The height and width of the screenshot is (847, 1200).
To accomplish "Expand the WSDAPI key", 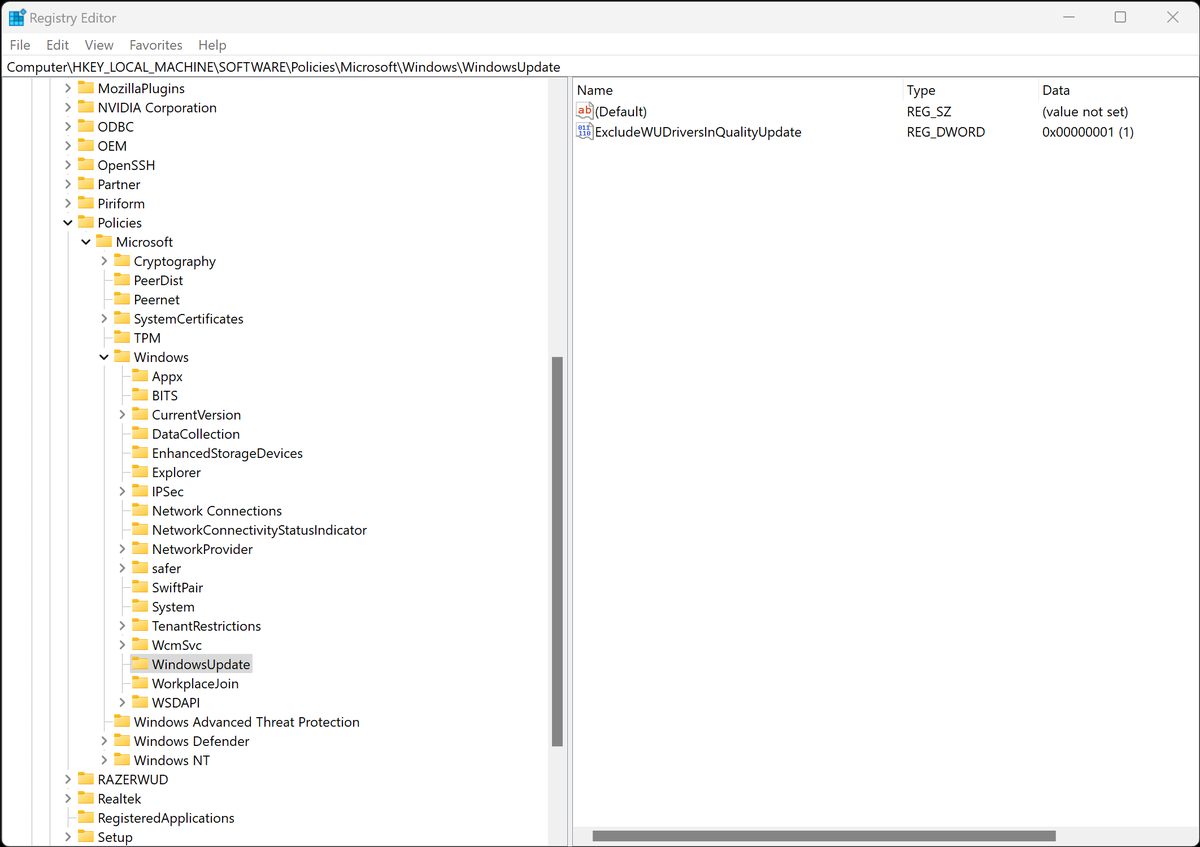I will [122, 702].
